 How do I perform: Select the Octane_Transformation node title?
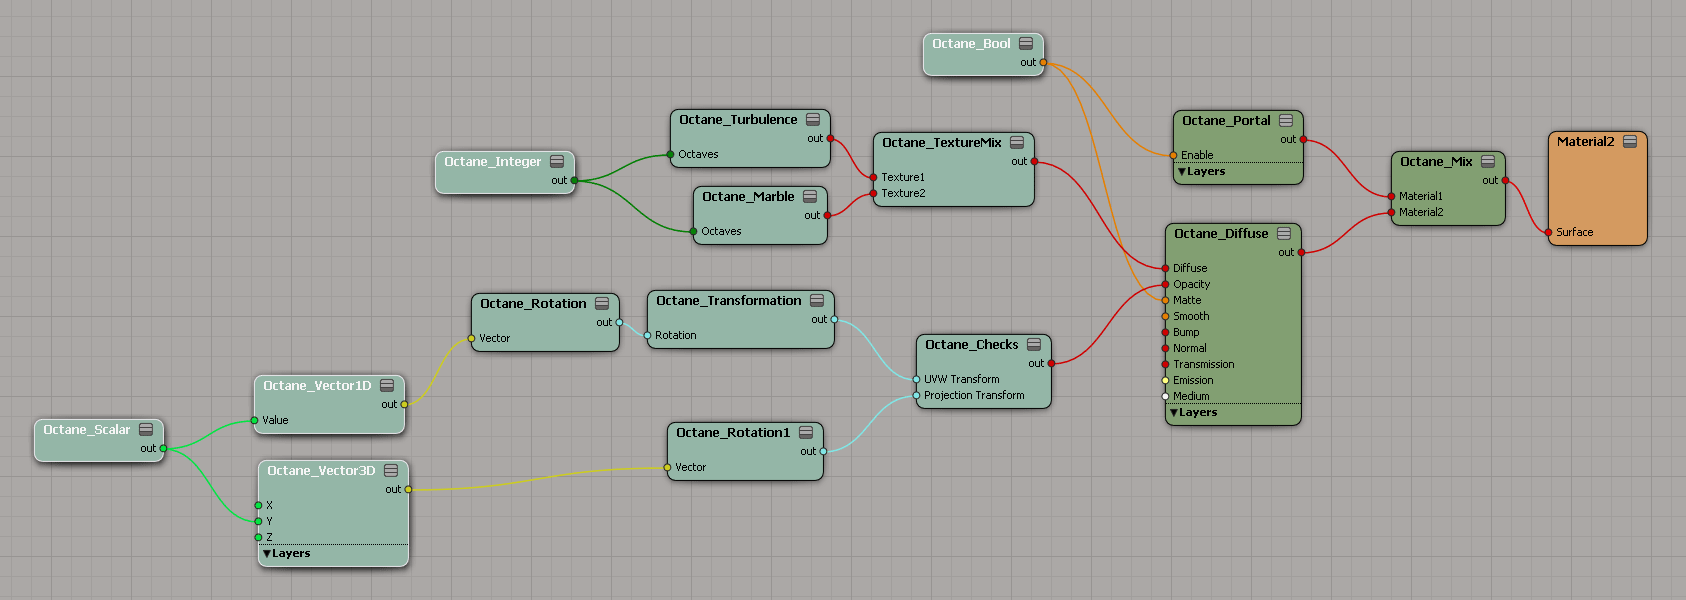(728, 300)
